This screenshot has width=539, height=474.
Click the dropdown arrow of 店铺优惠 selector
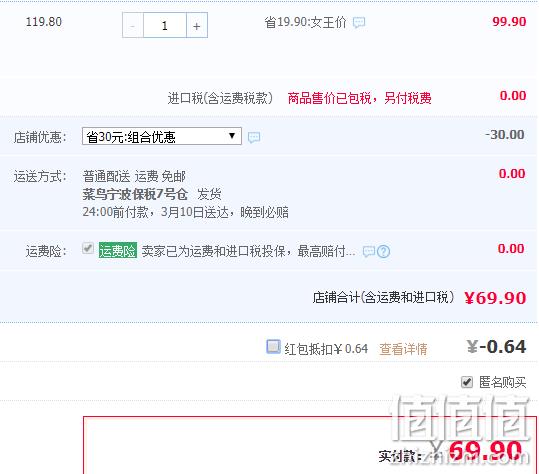point(232,136)
